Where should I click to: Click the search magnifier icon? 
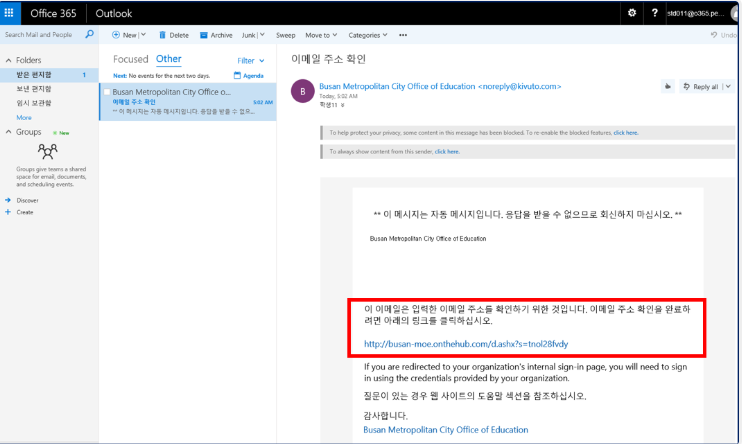[89, 34]
